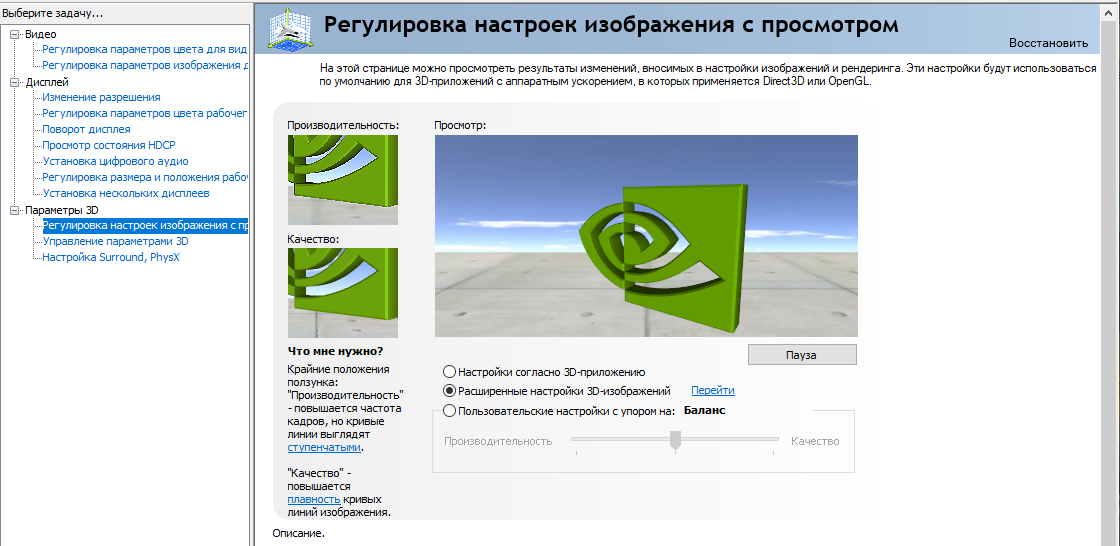Open Управление параметрами 3D
The image size is (1120, 546).
[115, 242]
